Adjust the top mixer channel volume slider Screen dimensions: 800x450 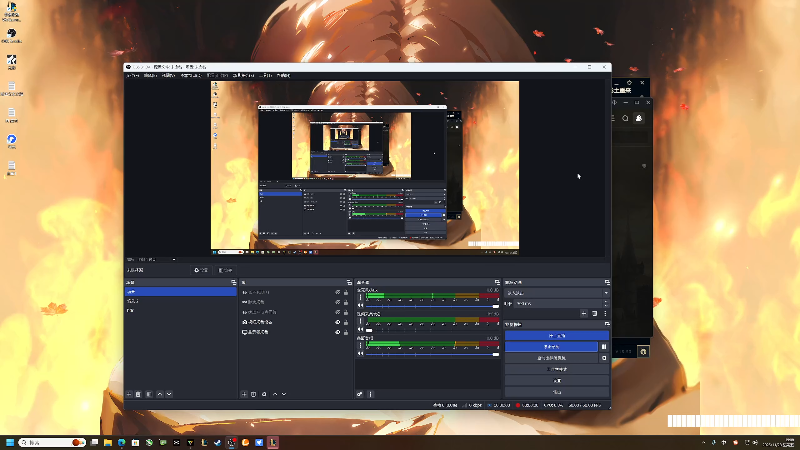click(433, 306)
